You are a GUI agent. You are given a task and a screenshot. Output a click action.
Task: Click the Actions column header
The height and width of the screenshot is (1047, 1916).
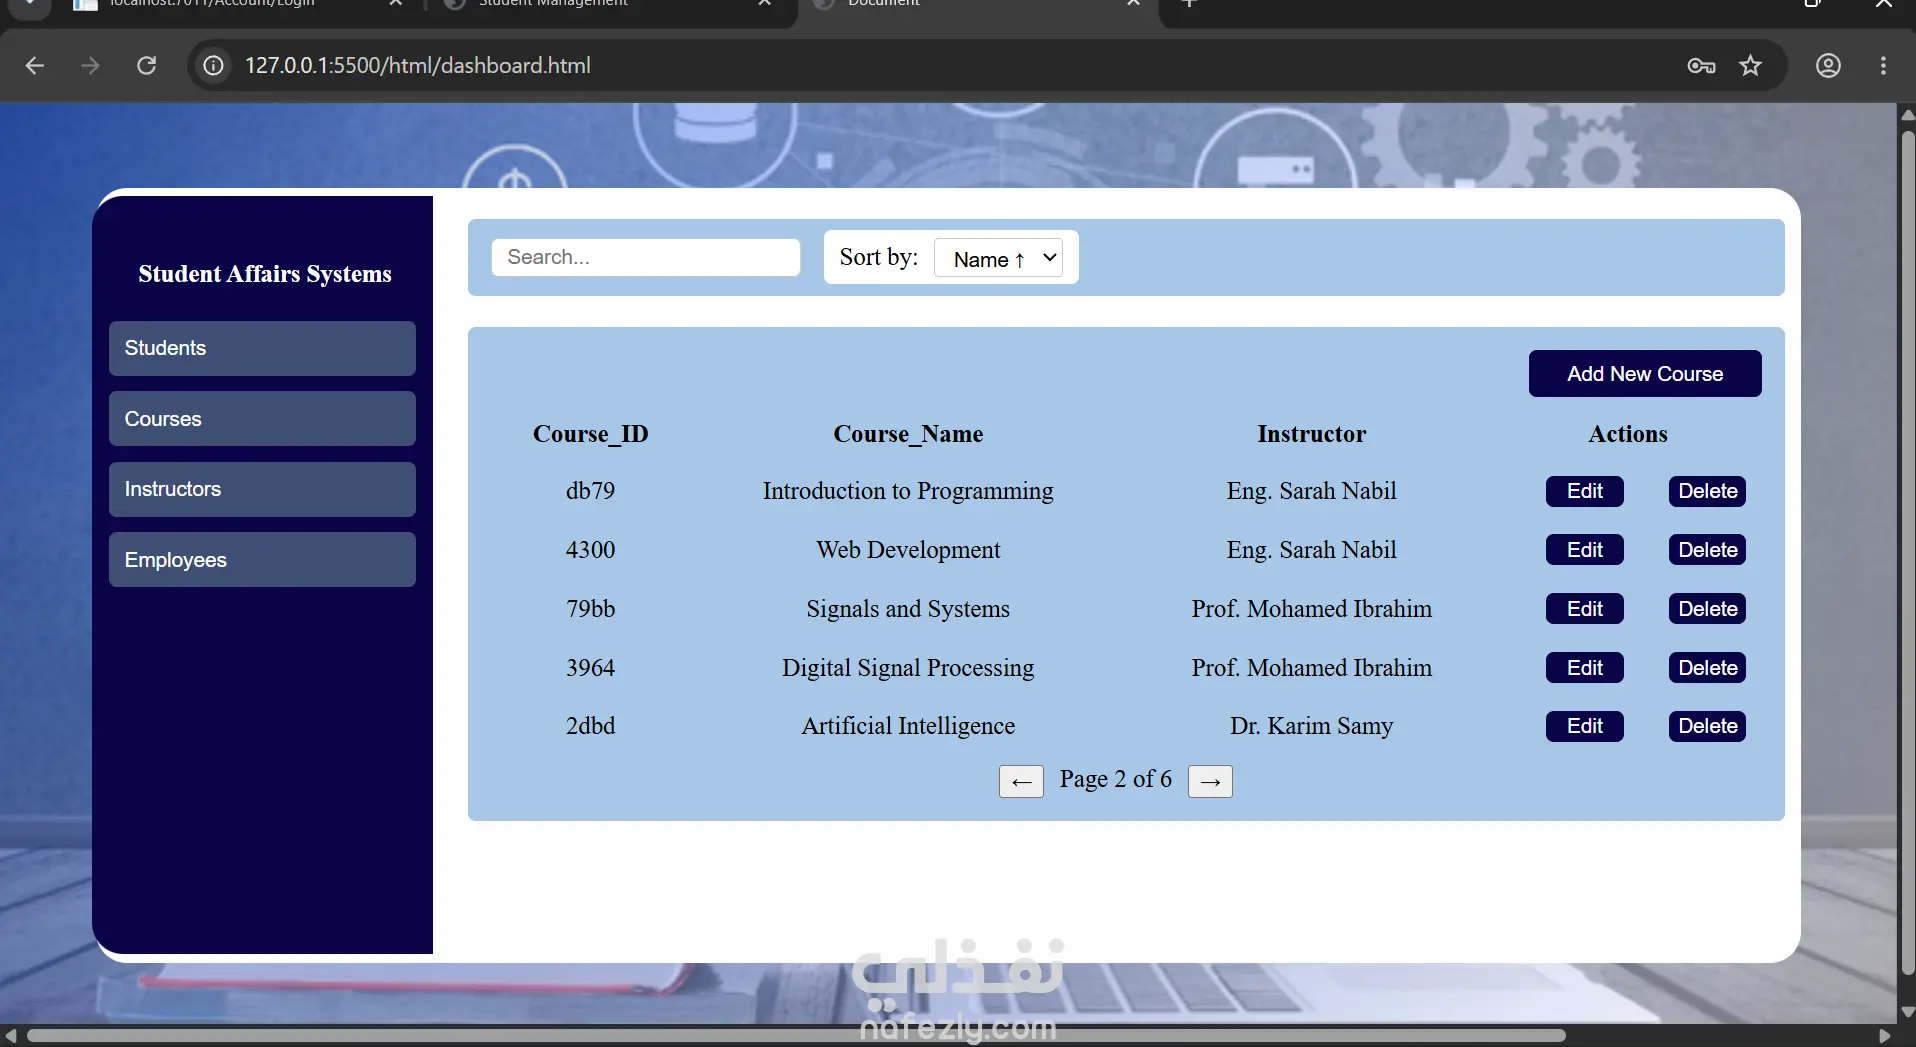[1628, 434]
